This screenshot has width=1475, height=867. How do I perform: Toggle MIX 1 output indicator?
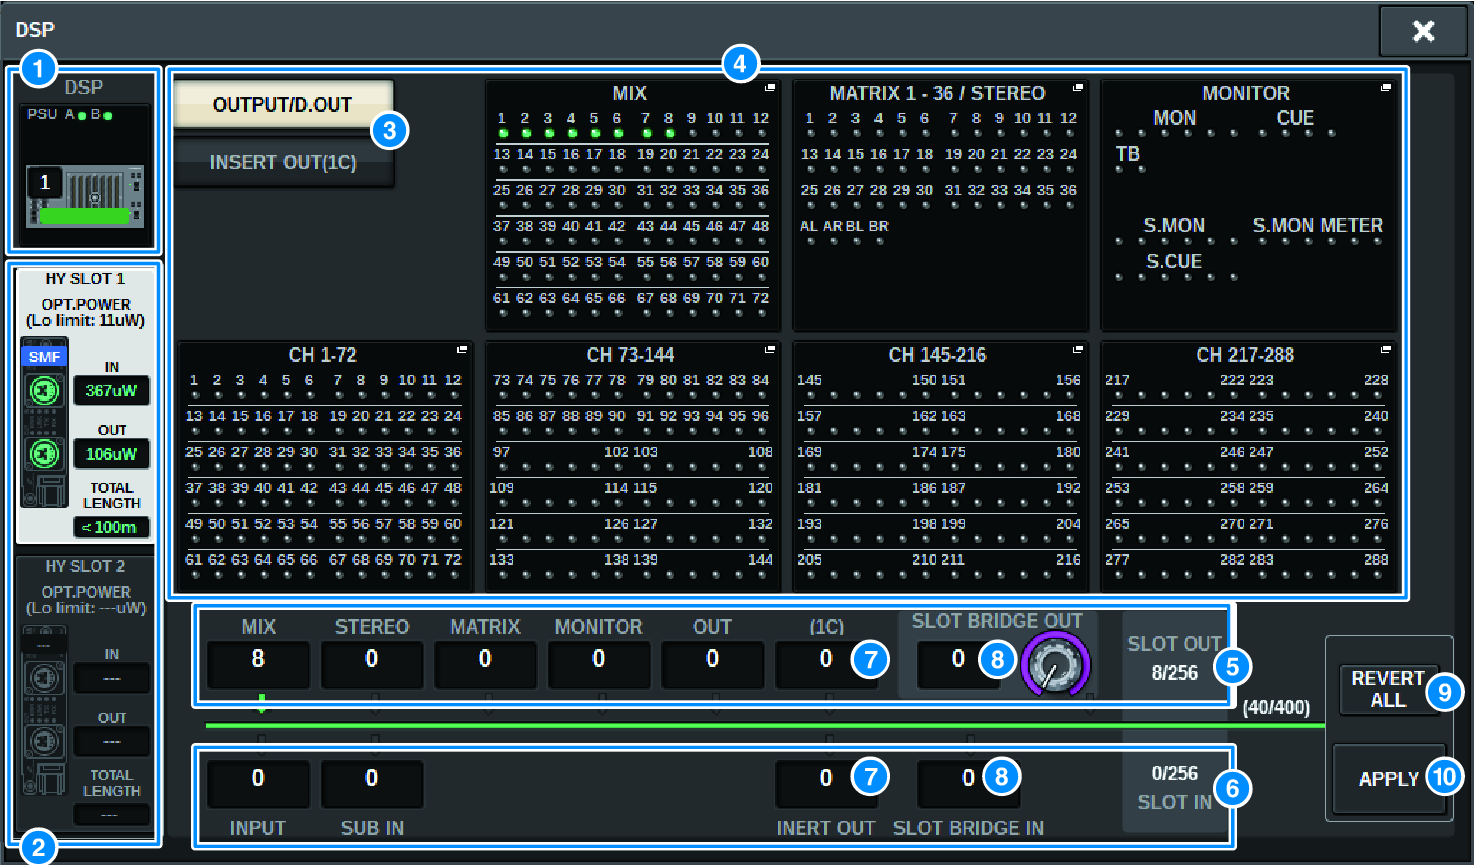pyautogui.click(x=502, y=133)
